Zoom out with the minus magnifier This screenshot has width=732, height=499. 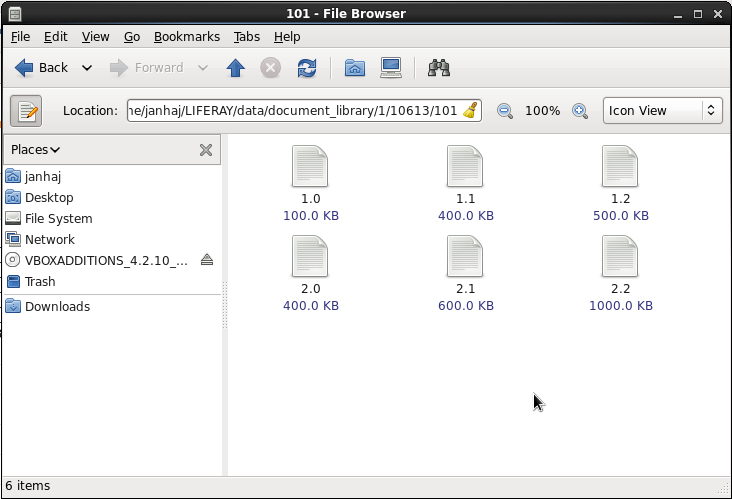click(505, 111)
